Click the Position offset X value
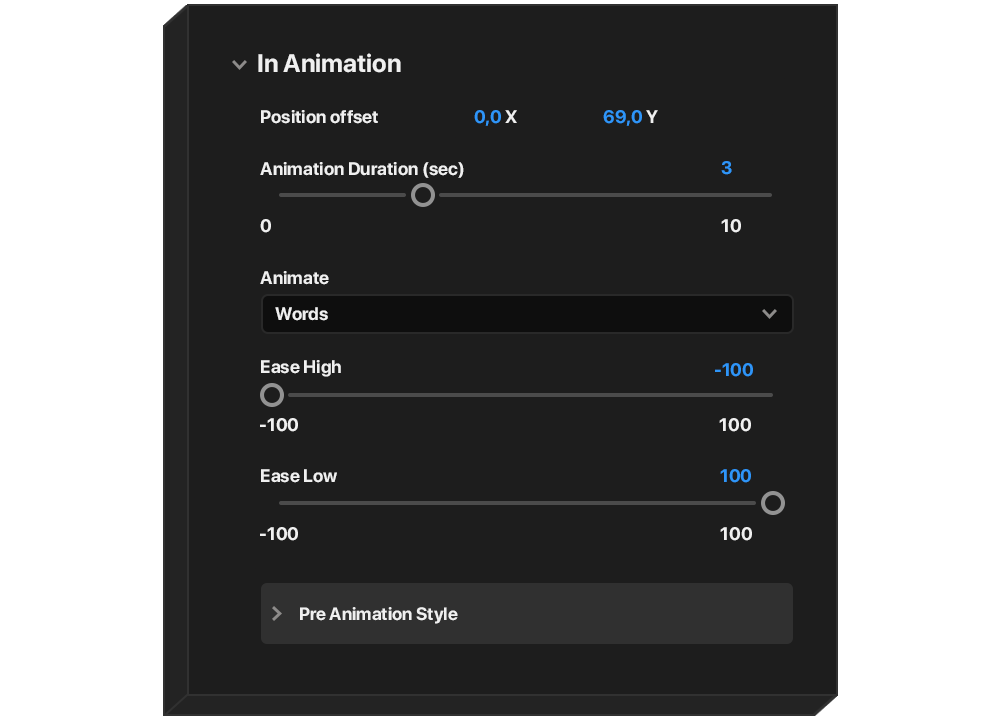 (487, 117)
